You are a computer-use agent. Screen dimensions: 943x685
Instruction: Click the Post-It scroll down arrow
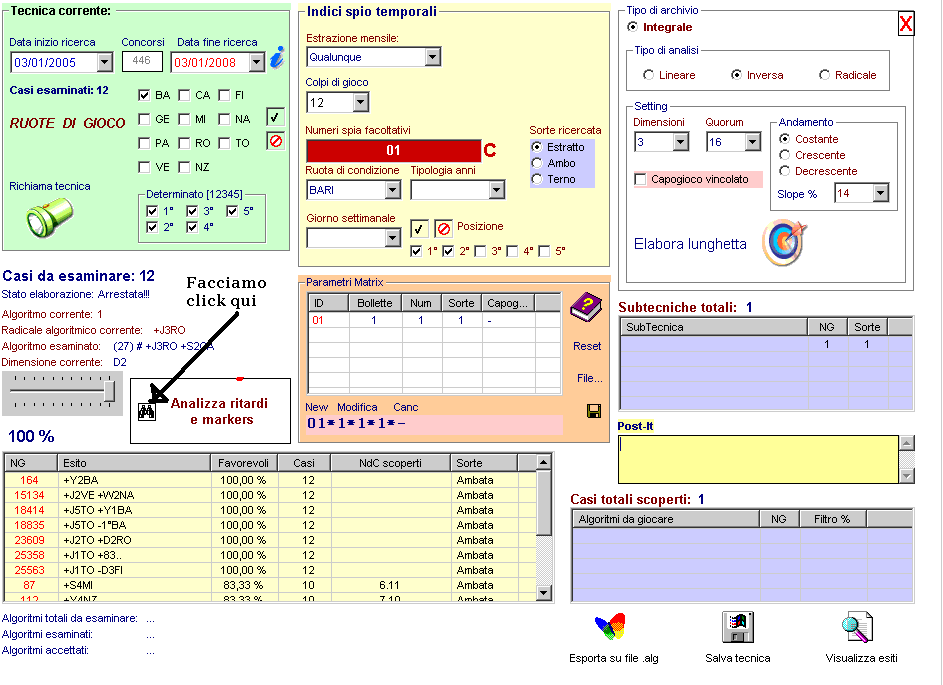(906, 476)
